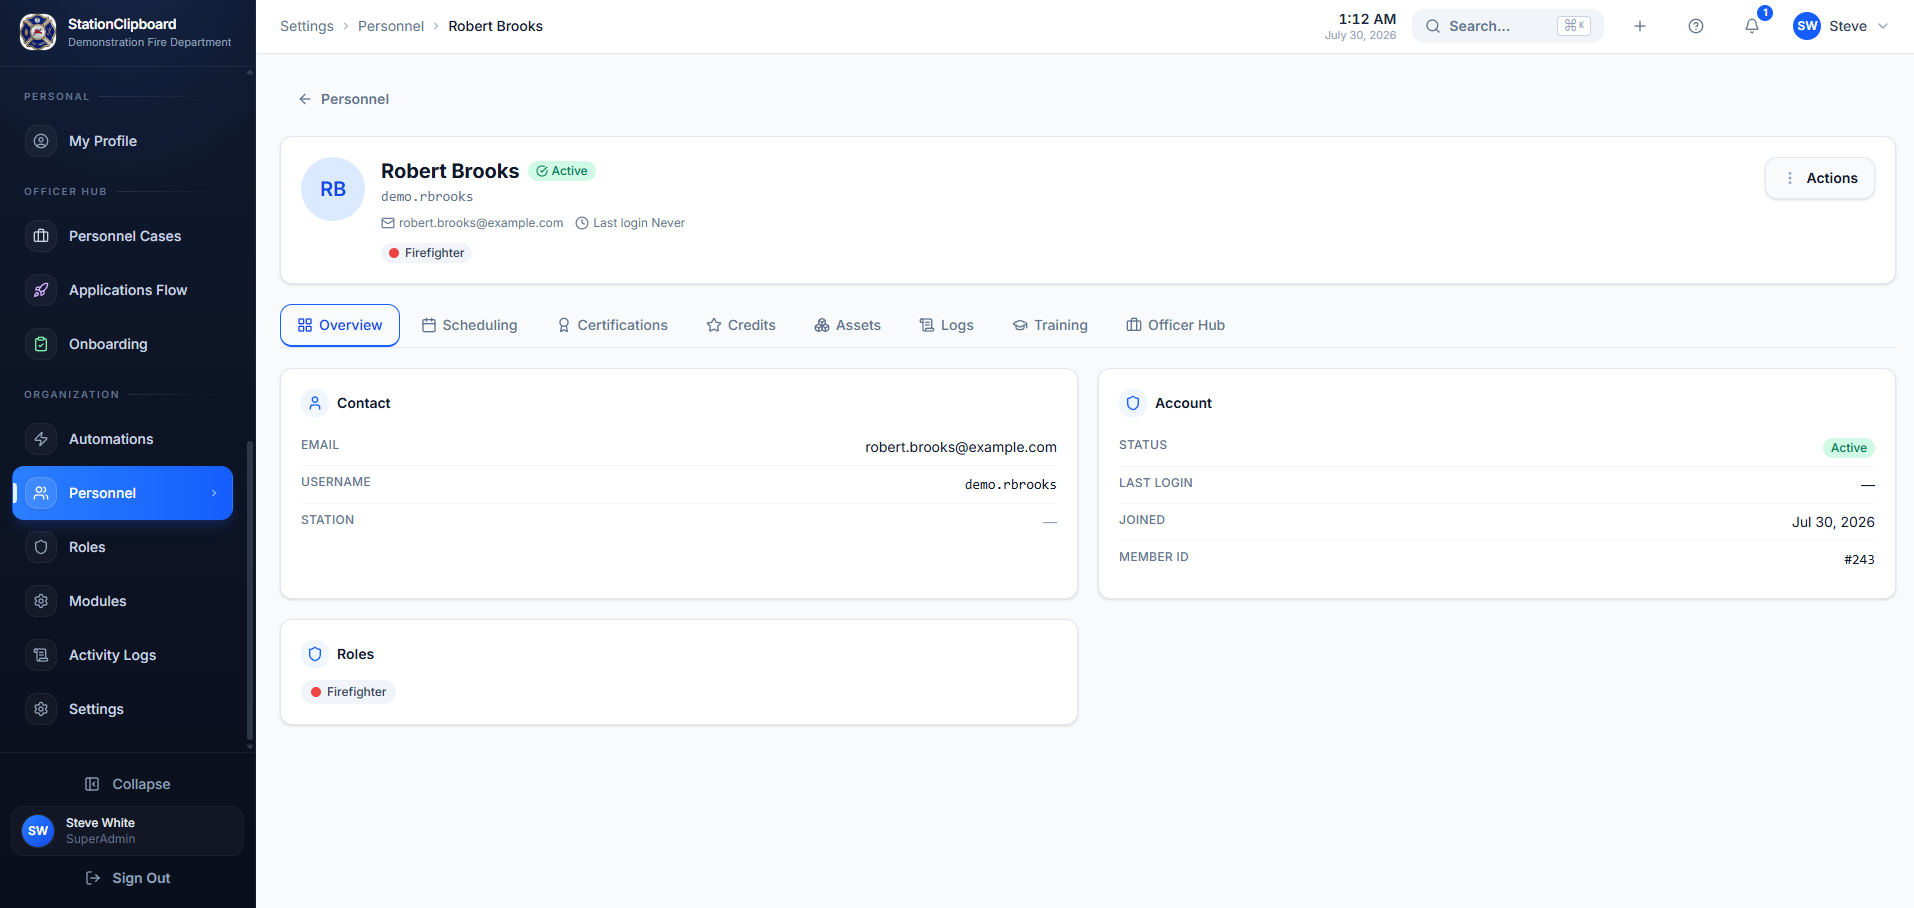Click the StationClipboard logo icon
The image size is (1914, 908).
[x=38, y=32]
